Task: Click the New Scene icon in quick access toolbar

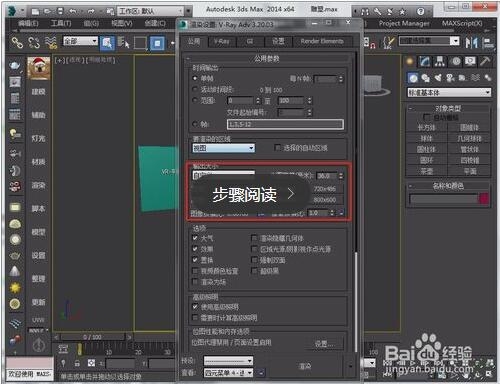Action: click(35, 11)
